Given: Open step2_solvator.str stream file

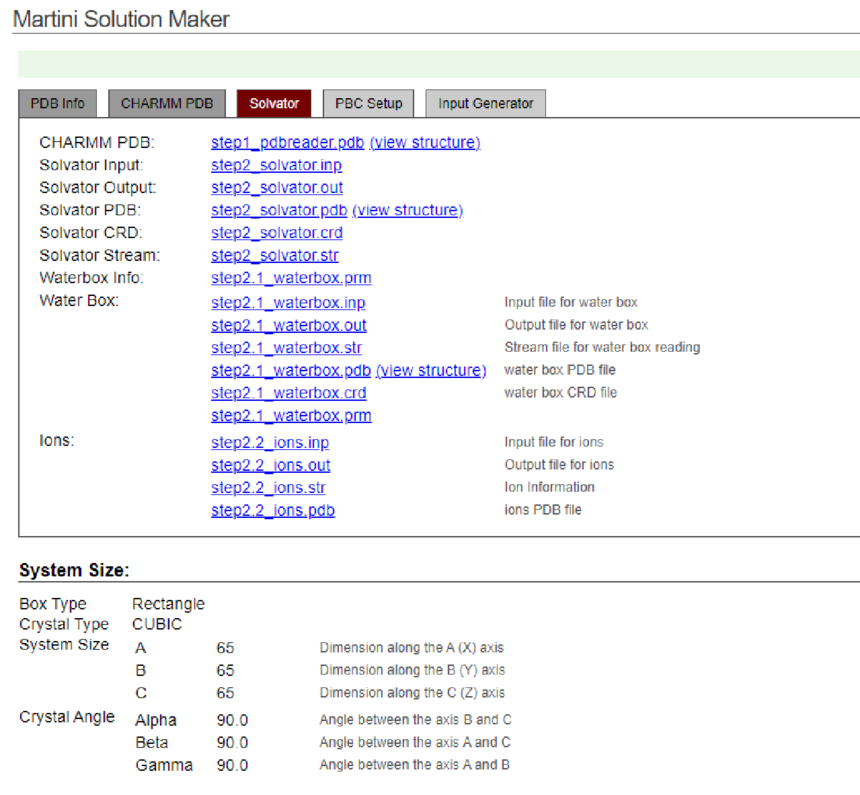Looking at the screenshot, I should pos(274,256).
